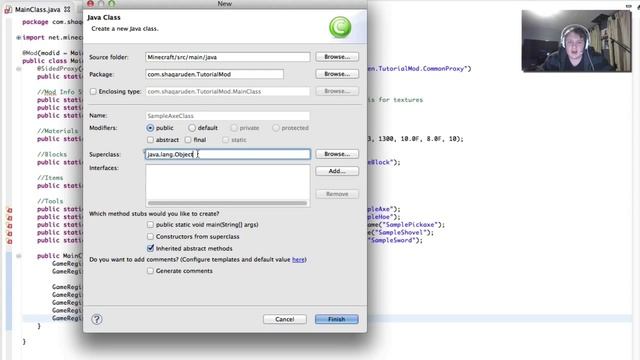
Task: Click Finish to create the class
Action: (337, 319)
